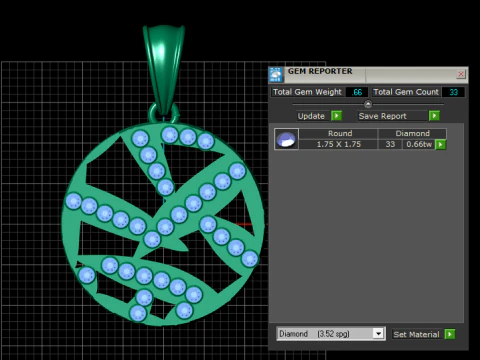
Task: Click the green arrow beside 0.66tw
Action: point(441,145)
